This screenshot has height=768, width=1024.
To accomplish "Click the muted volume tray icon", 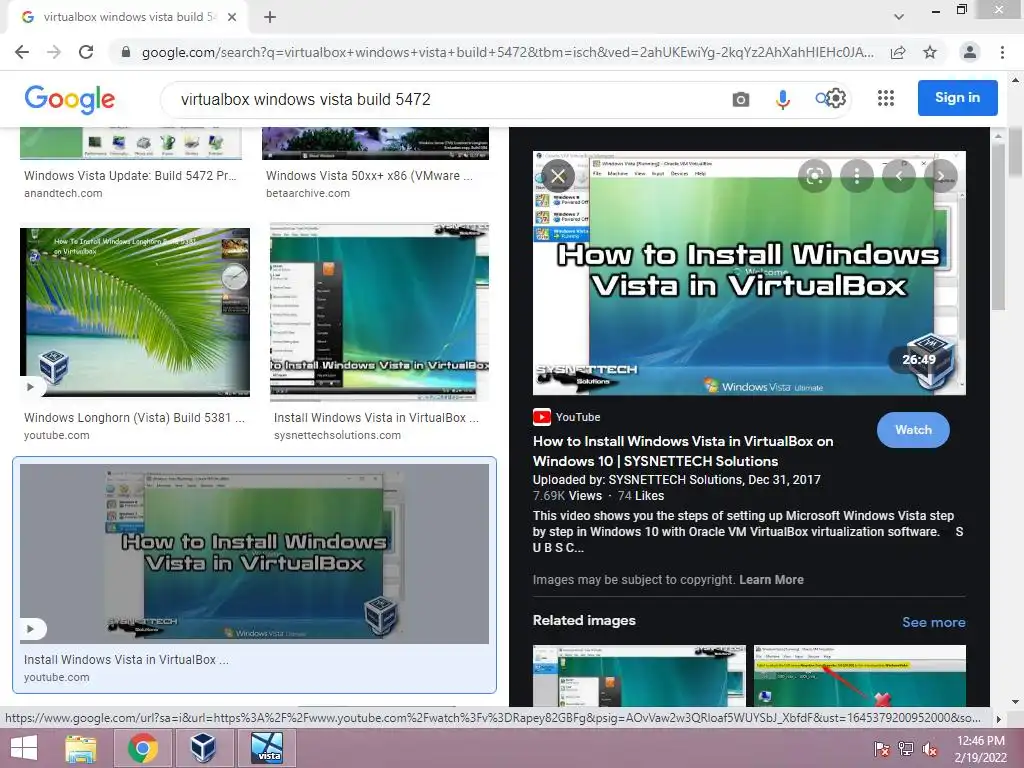I will 930,749.
